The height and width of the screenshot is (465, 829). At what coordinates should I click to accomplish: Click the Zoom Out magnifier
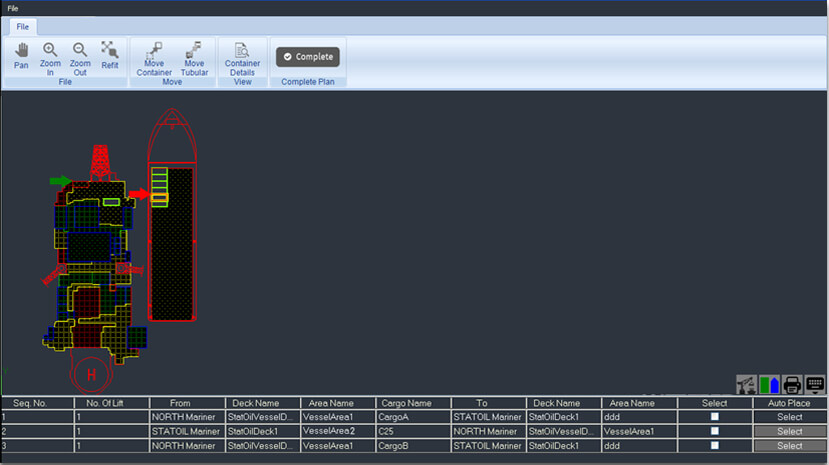click(80, 56)
